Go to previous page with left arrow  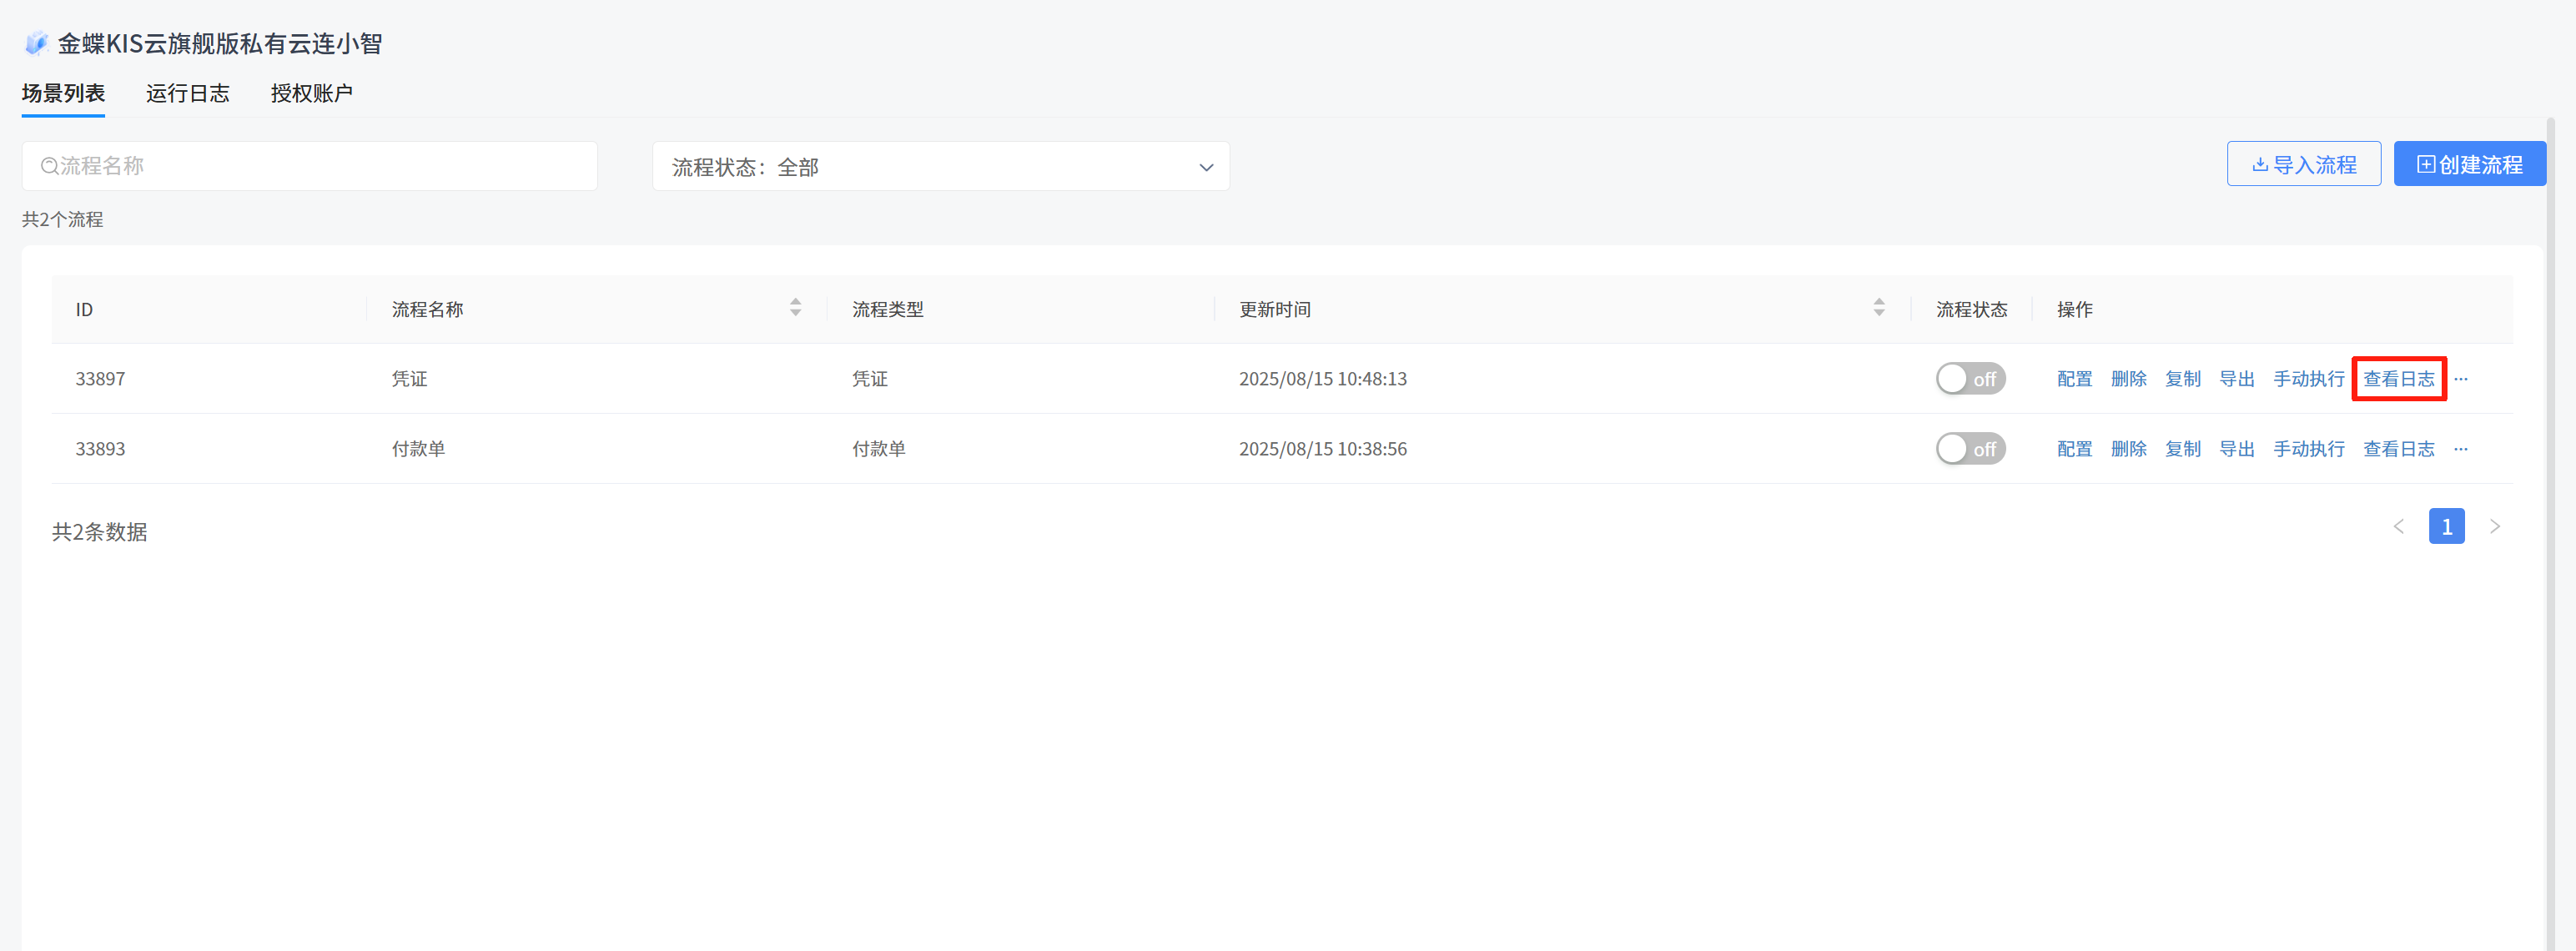pyautogui.click(x=2398, y=527)
